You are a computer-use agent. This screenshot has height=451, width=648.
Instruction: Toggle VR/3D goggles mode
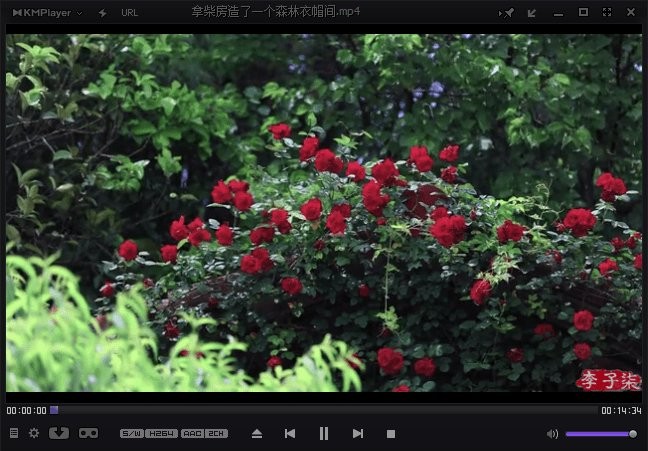(88, 433)
